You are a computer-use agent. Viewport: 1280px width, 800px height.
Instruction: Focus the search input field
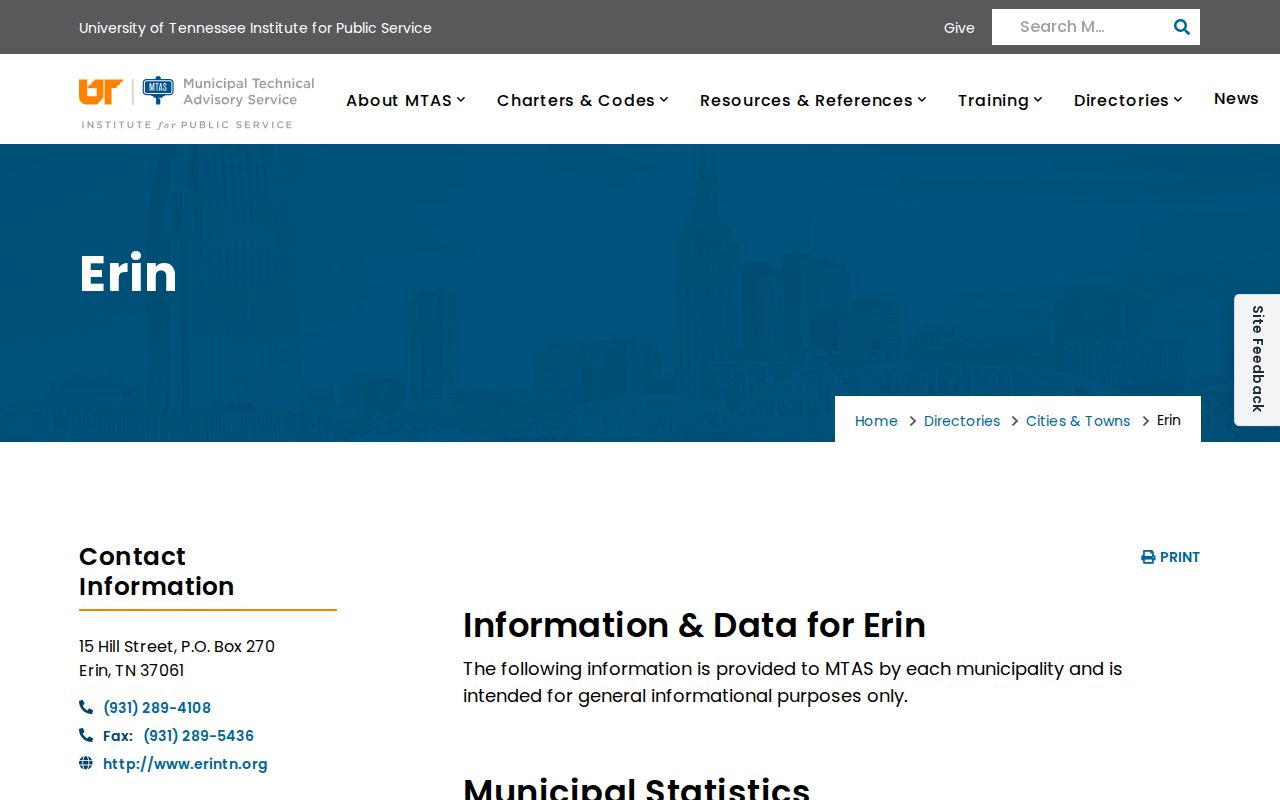pos(1080,27)
